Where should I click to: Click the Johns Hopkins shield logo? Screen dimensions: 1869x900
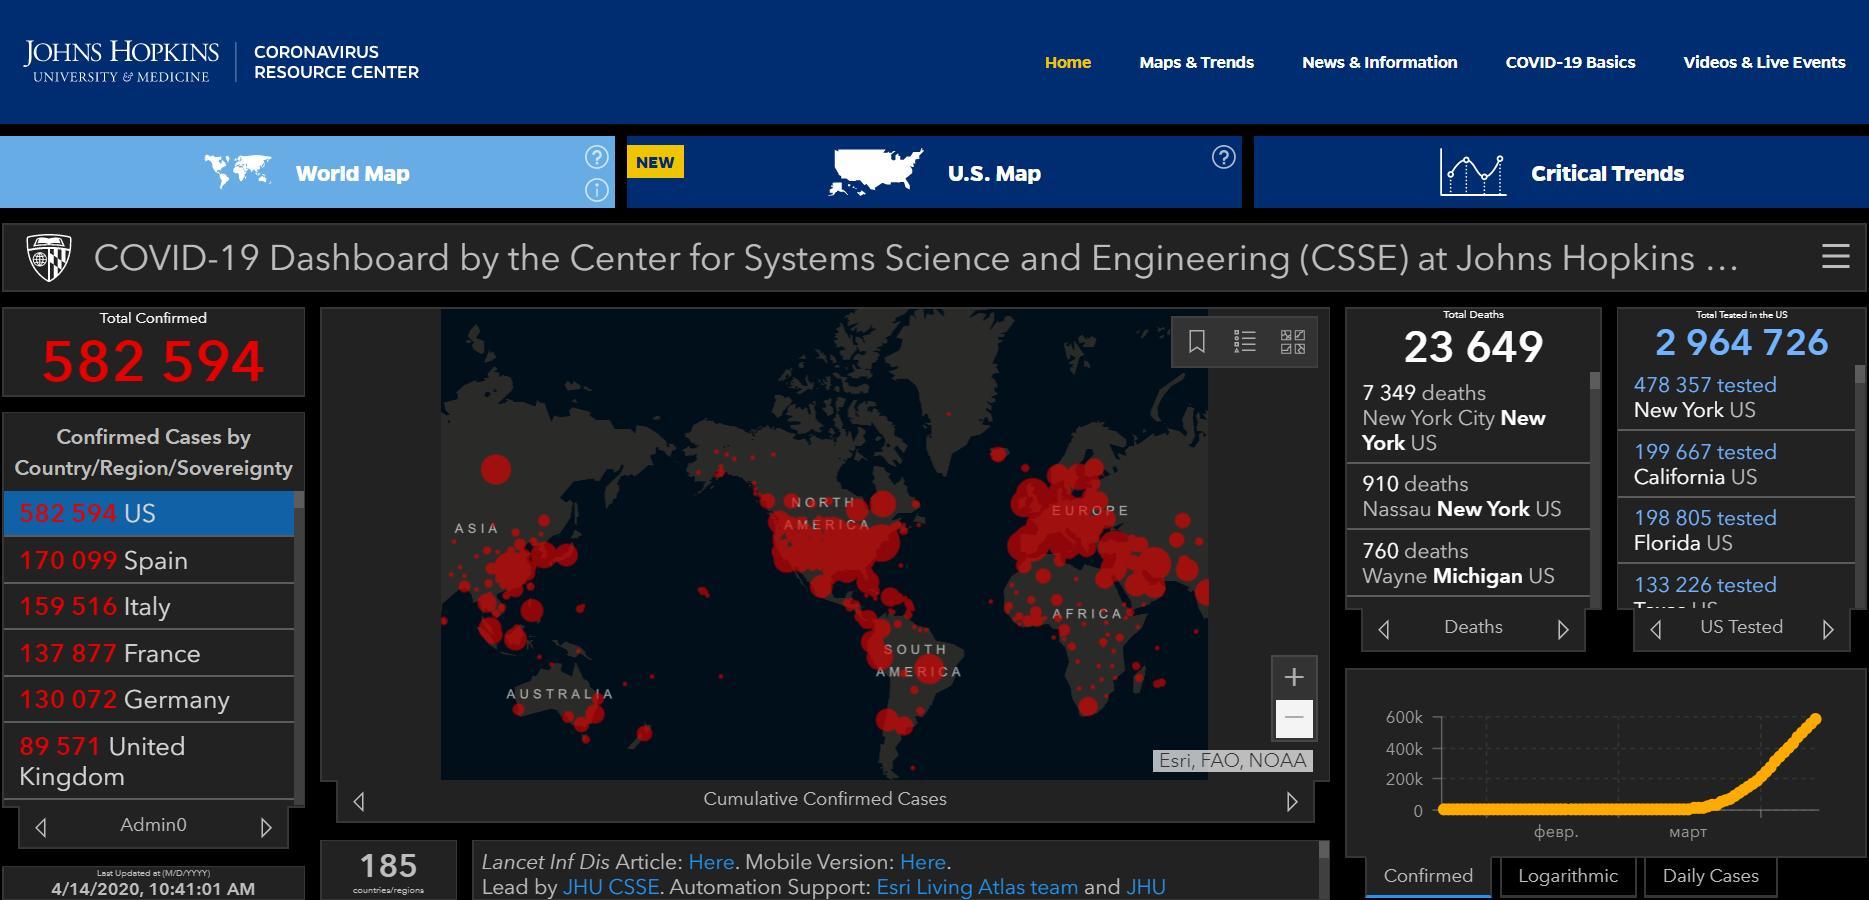pos(49,258)
